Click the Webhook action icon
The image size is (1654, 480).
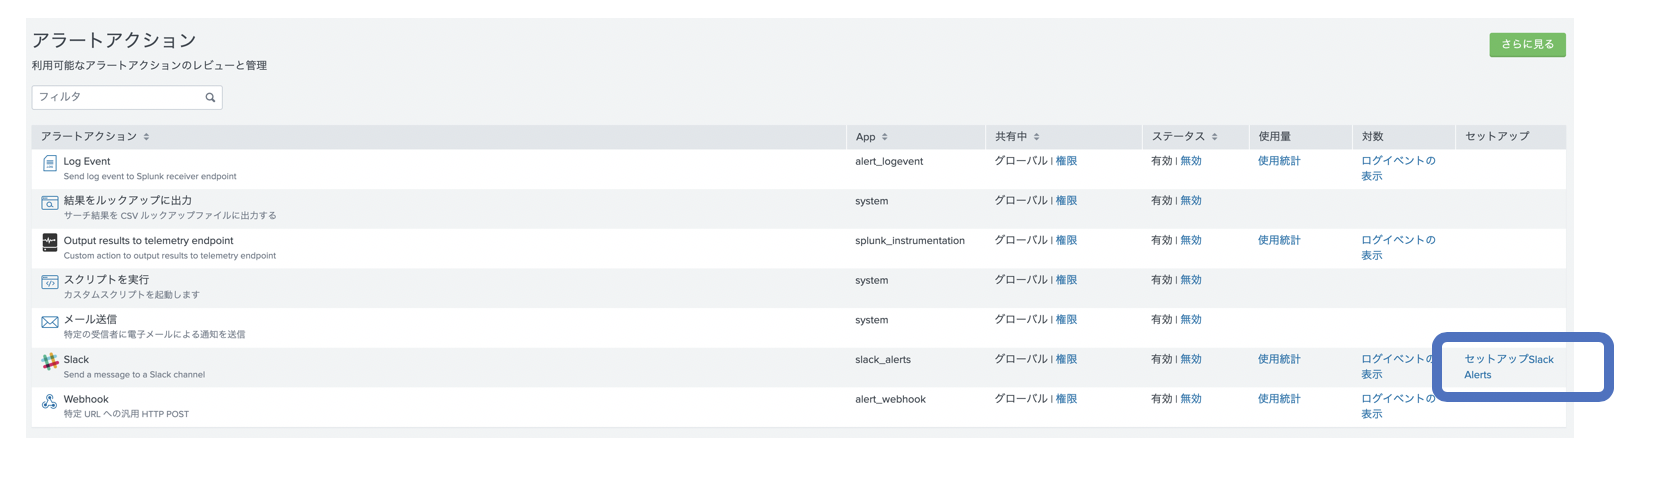50,401
